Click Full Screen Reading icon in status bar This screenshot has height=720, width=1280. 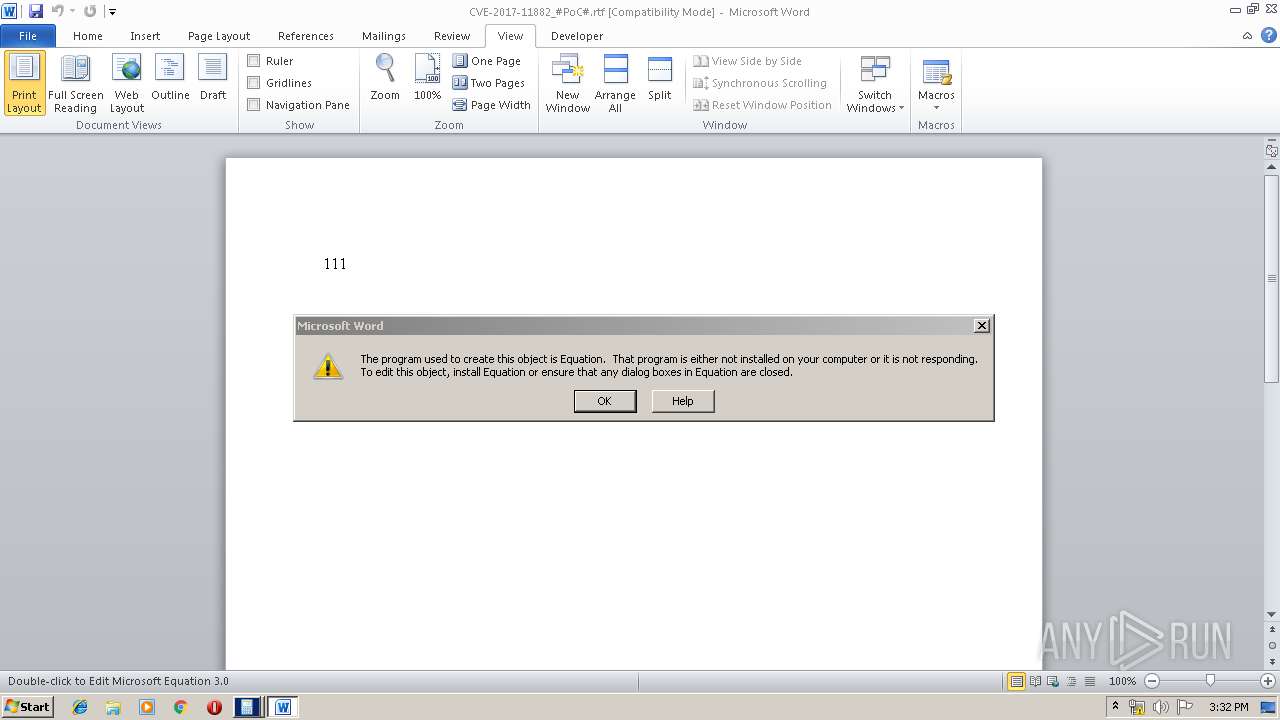[1035, 681]
